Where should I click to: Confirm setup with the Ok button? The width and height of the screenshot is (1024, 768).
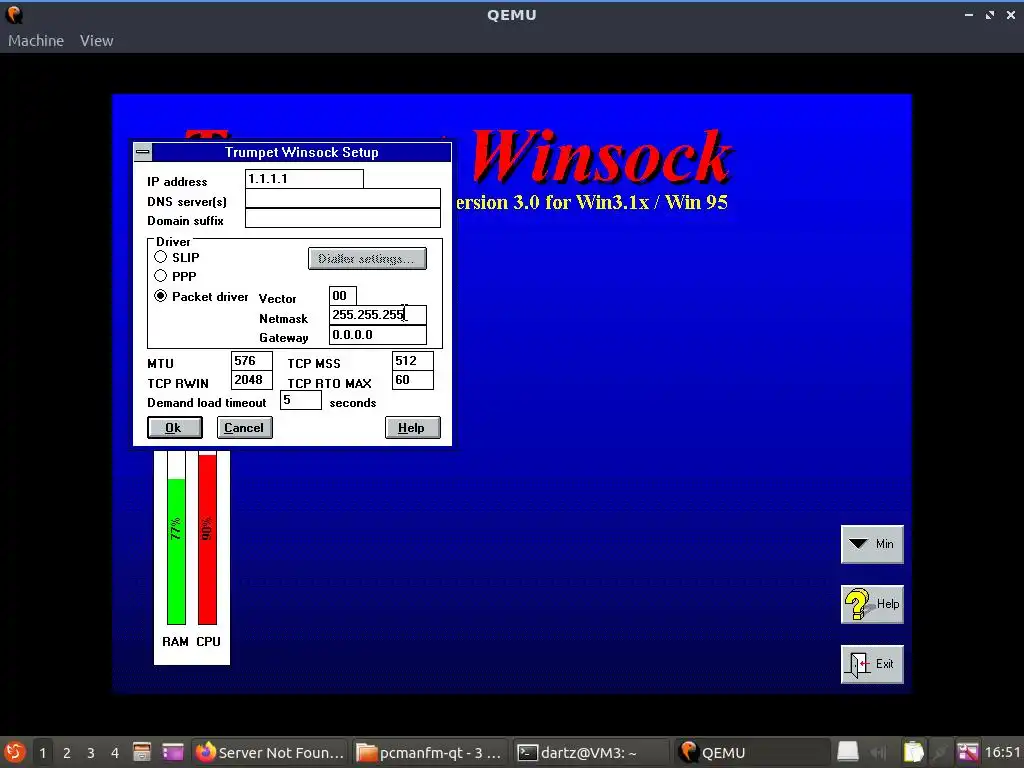(174, 428)
